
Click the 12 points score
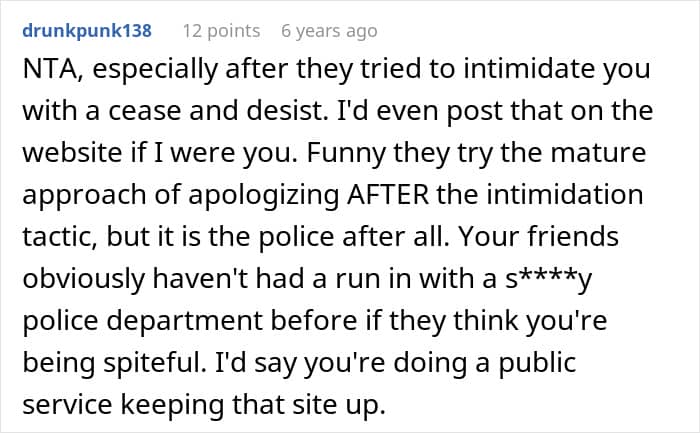tap(221, 31)
